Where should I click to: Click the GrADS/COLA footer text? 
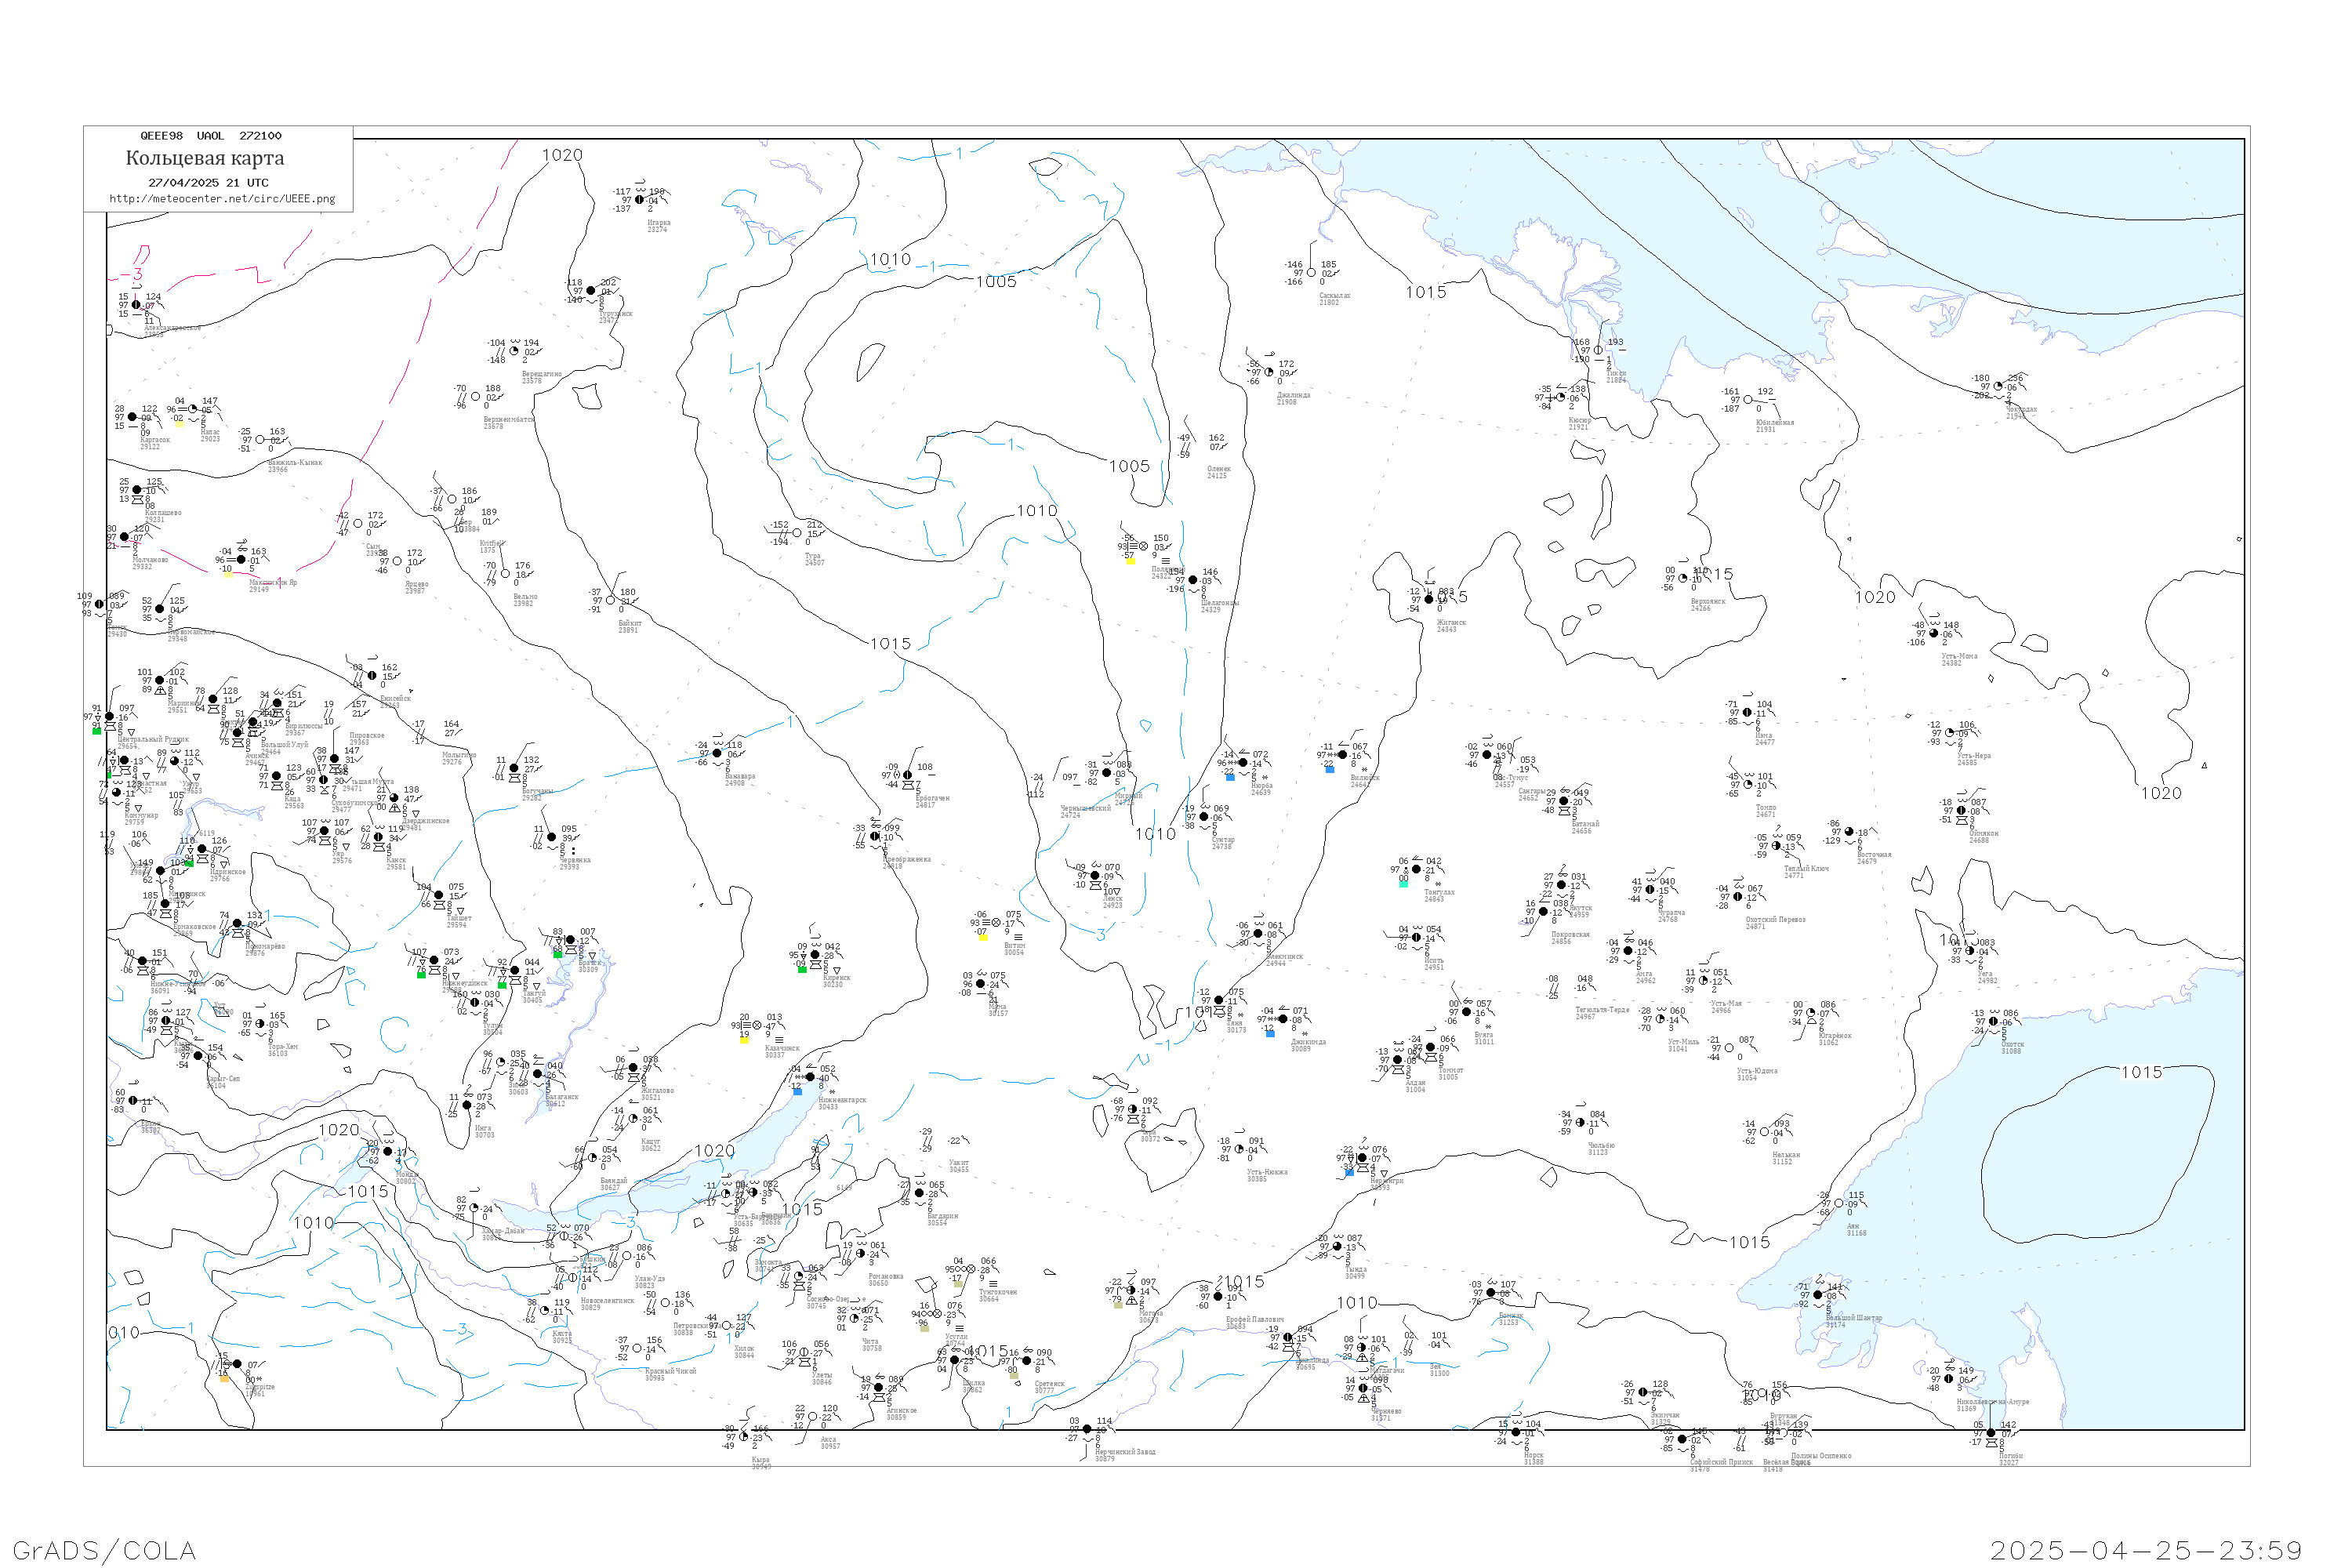pyautogui.click(x=104, y=1550)
